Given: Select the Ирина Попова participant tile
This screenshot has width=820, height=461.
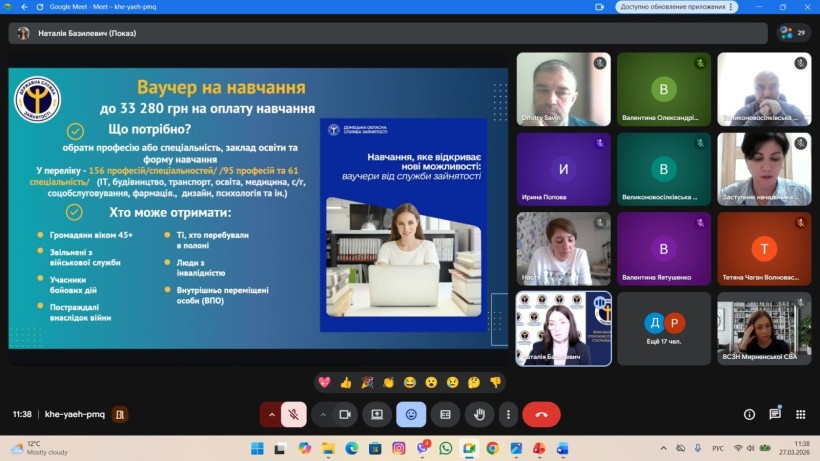Looking at the screenshot, I should [x=563, y=169].
